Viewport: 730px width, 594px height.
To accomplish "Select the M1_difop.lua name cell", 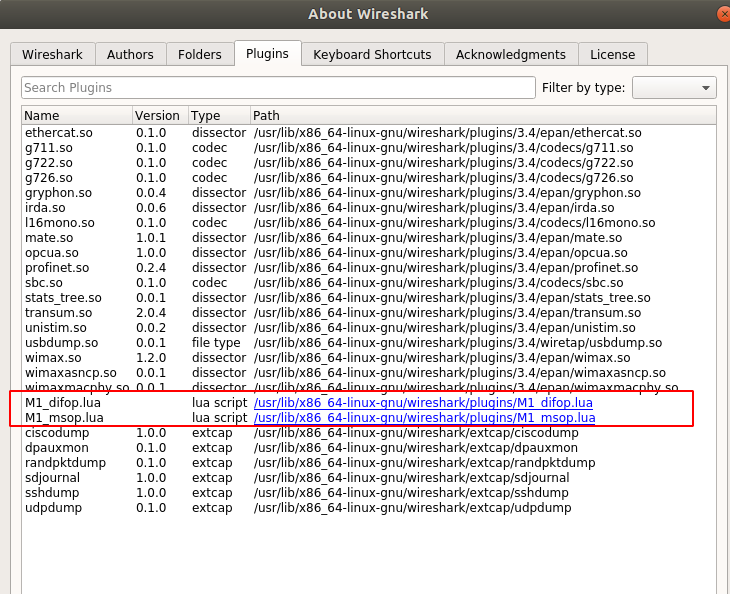I will pyautogui.click(x=63, y=403).
